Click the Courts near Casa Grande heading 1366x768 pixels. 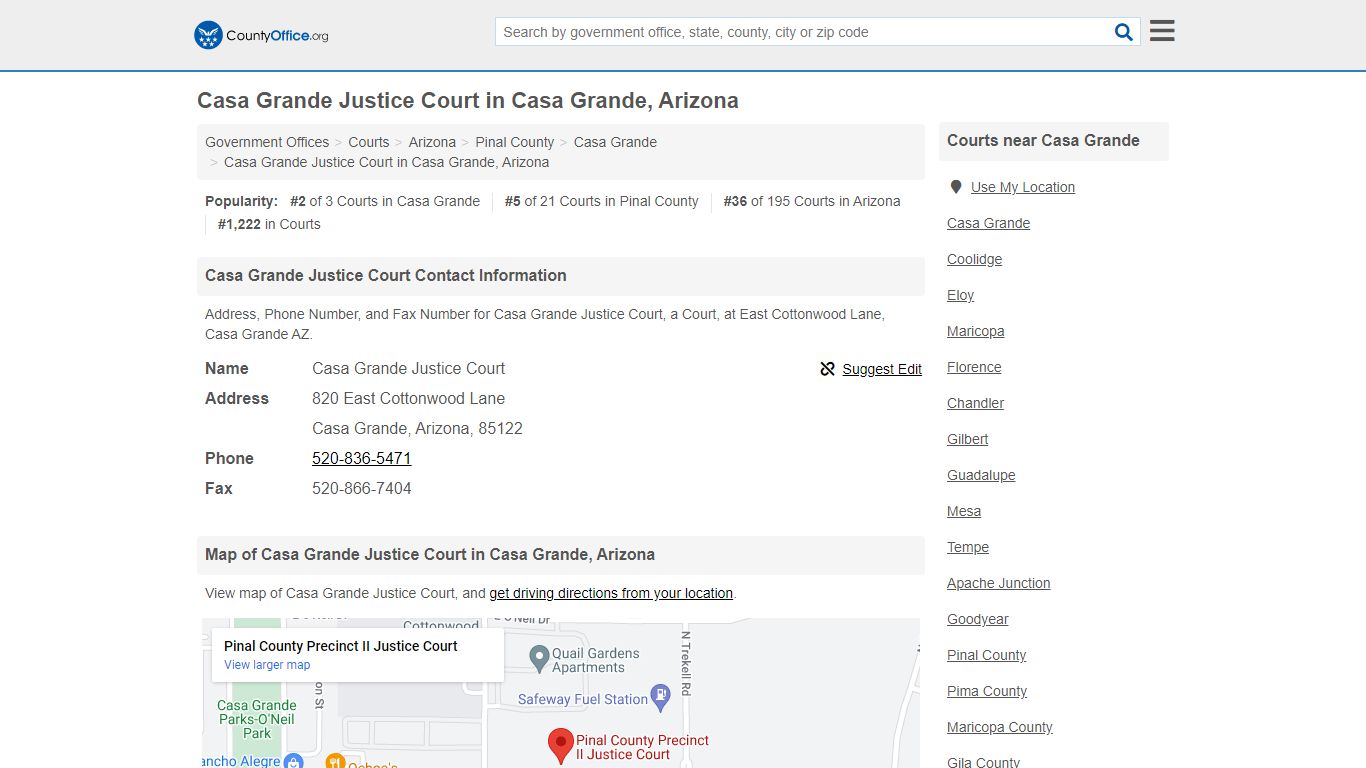(1043, 140)
